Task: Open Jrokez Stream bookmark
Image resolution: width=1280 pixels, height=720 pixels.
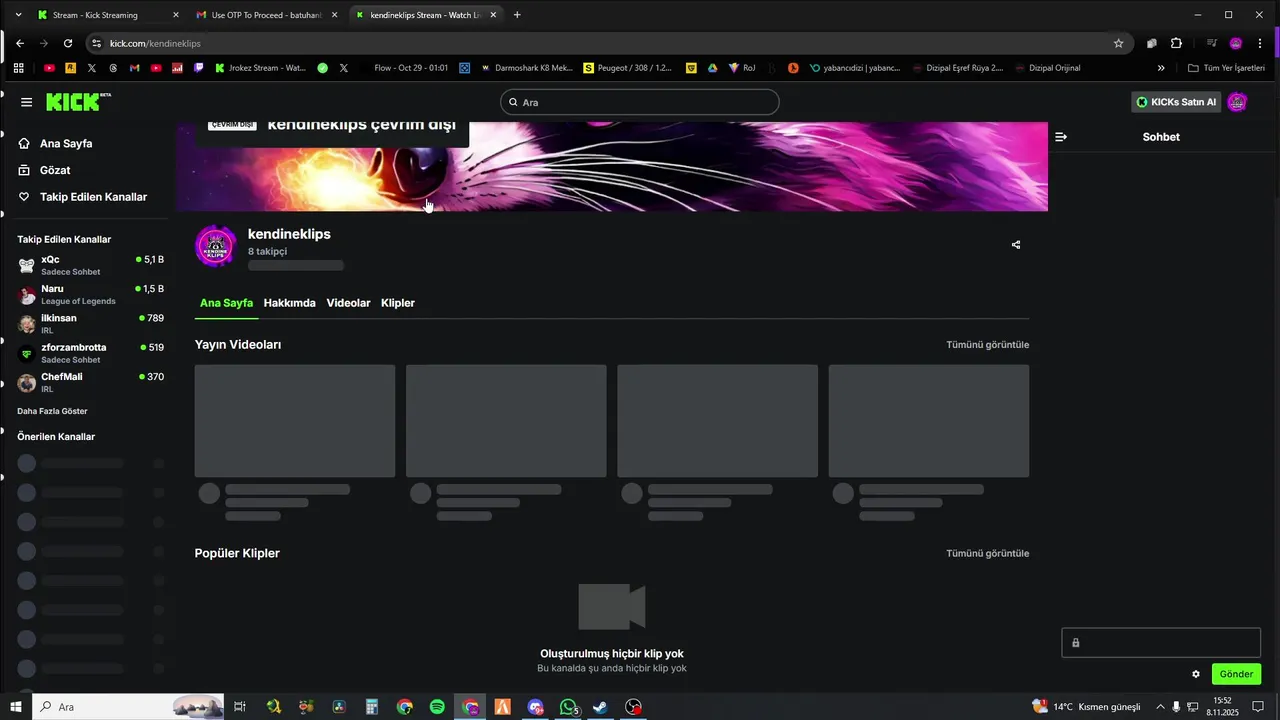Action: (x=260, y=68)
